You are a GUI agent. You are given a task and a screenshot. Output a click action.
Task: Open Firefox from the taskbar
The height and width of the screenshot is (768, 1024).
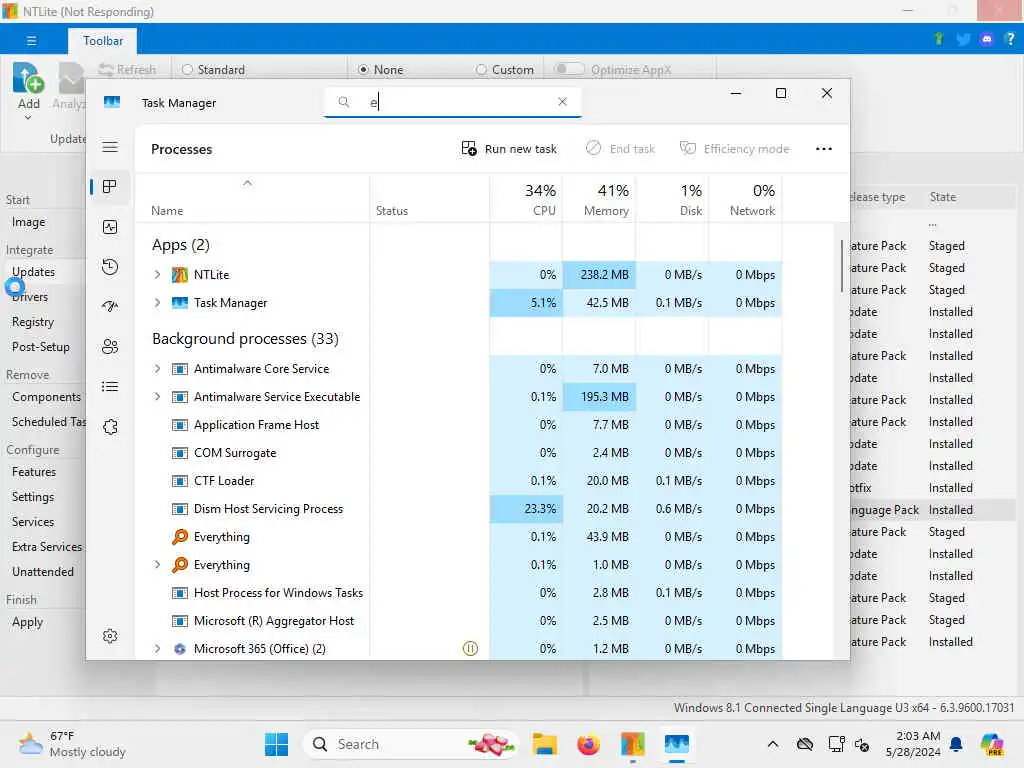[588, 744]
